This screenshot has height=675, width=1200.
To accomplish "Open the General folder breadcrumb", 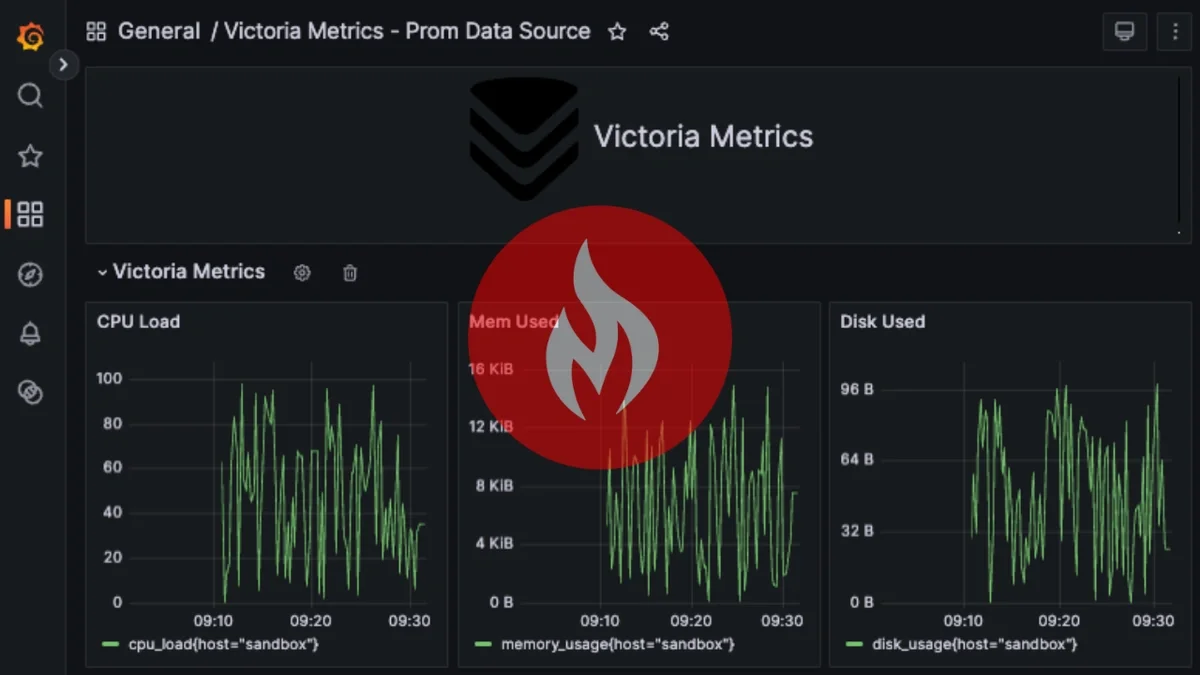I will point(158,31).
